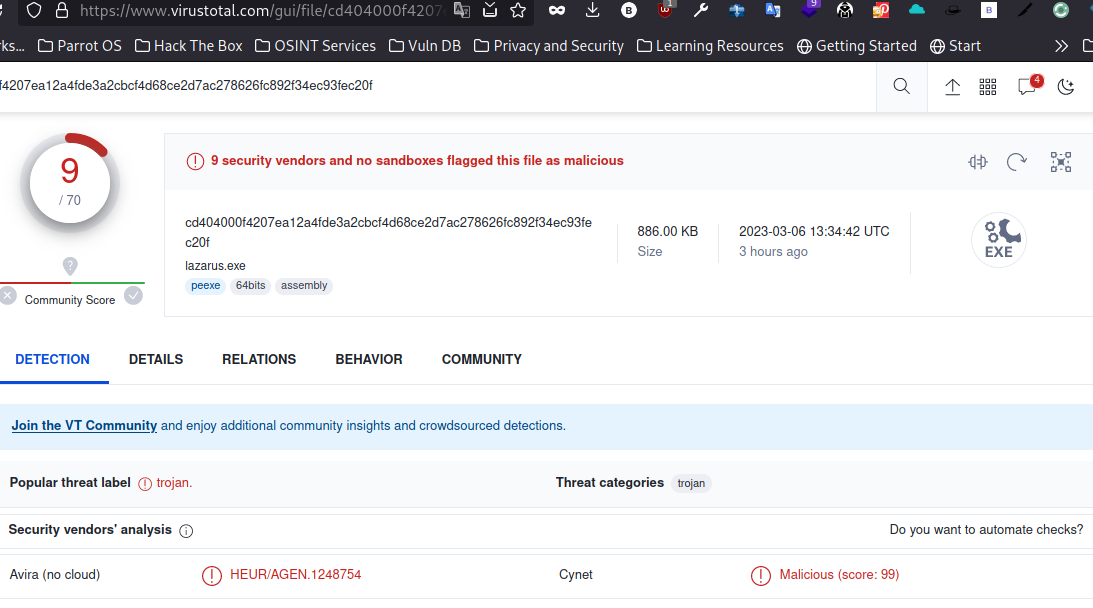Click the 886.00 KB size value
This screenshot has height=608, width=1093.
[667, 231]
